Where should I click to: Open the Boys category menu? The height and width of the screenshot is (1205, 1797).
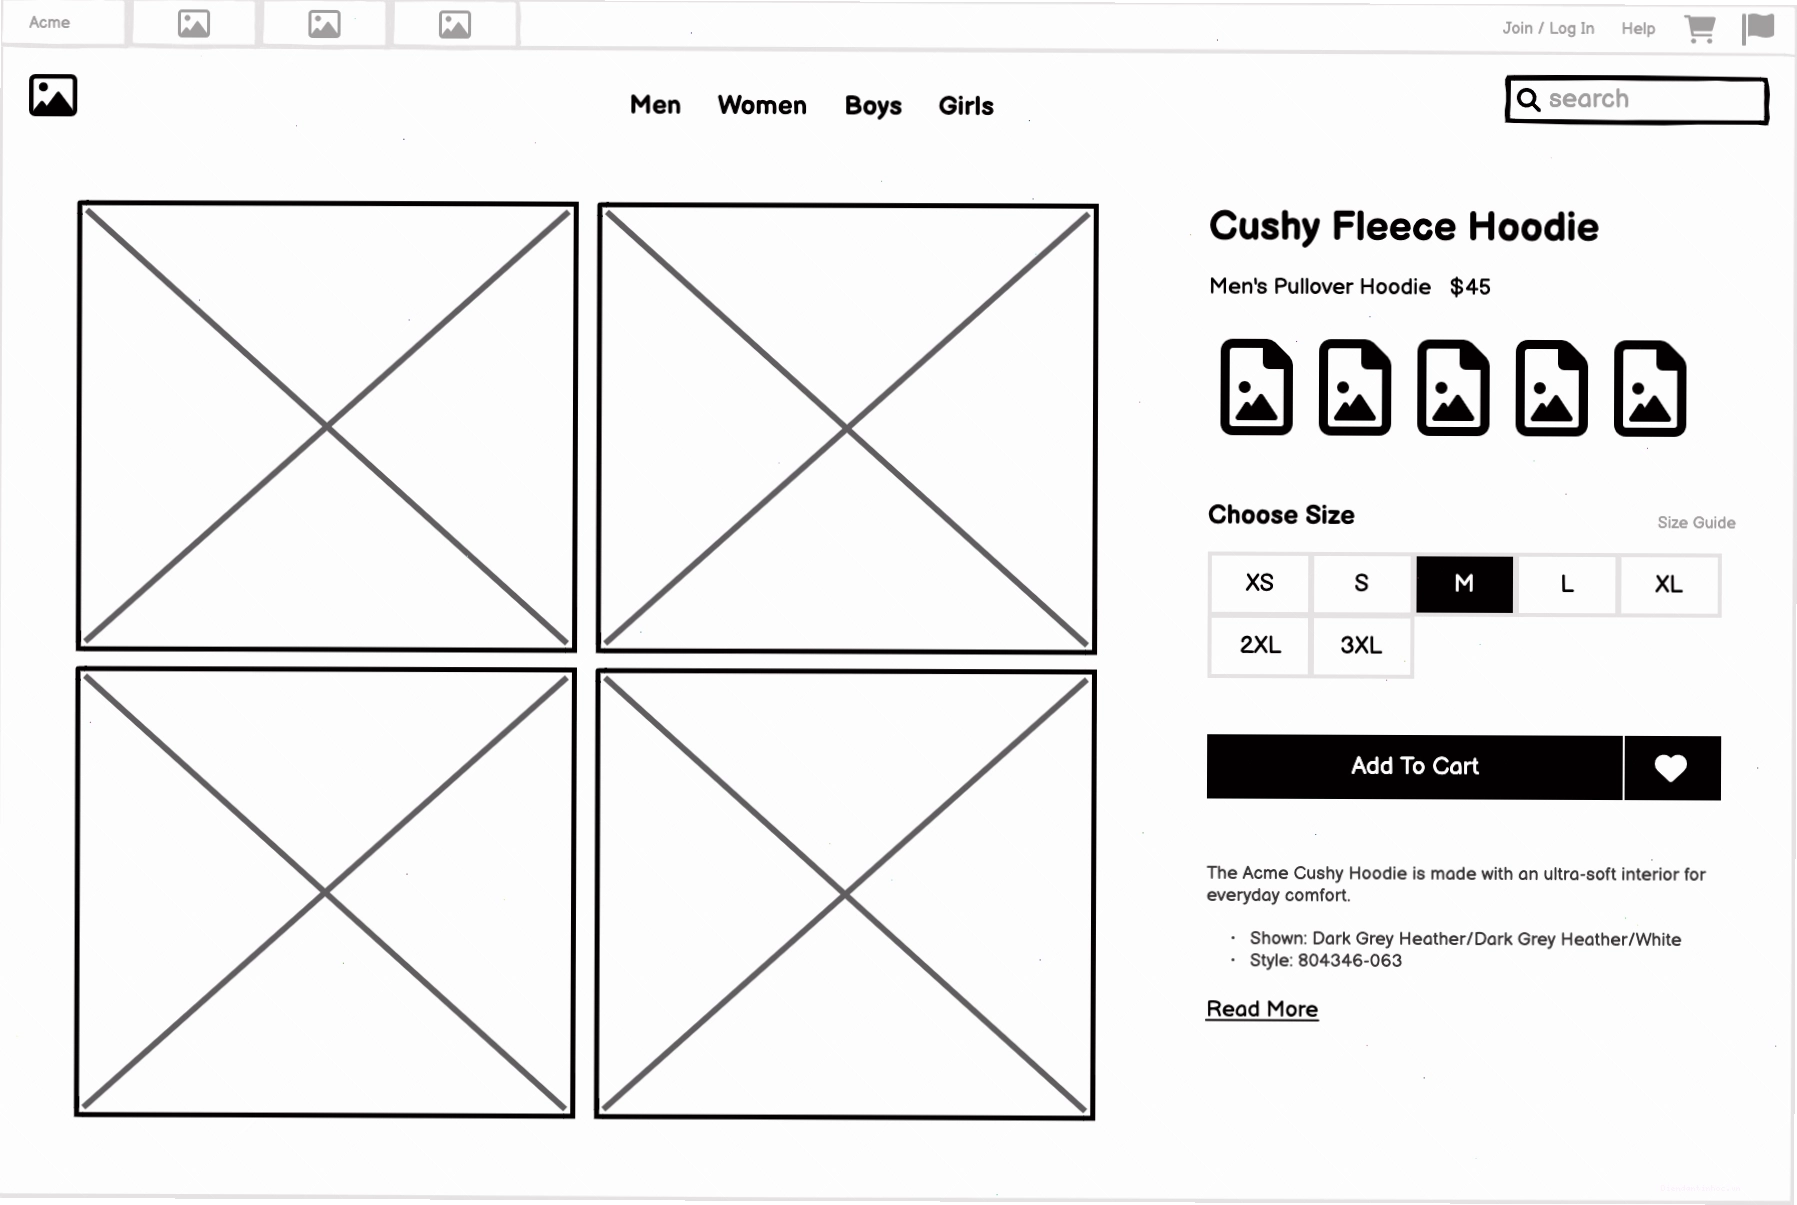pyautogui.click(x=873, y=106)
